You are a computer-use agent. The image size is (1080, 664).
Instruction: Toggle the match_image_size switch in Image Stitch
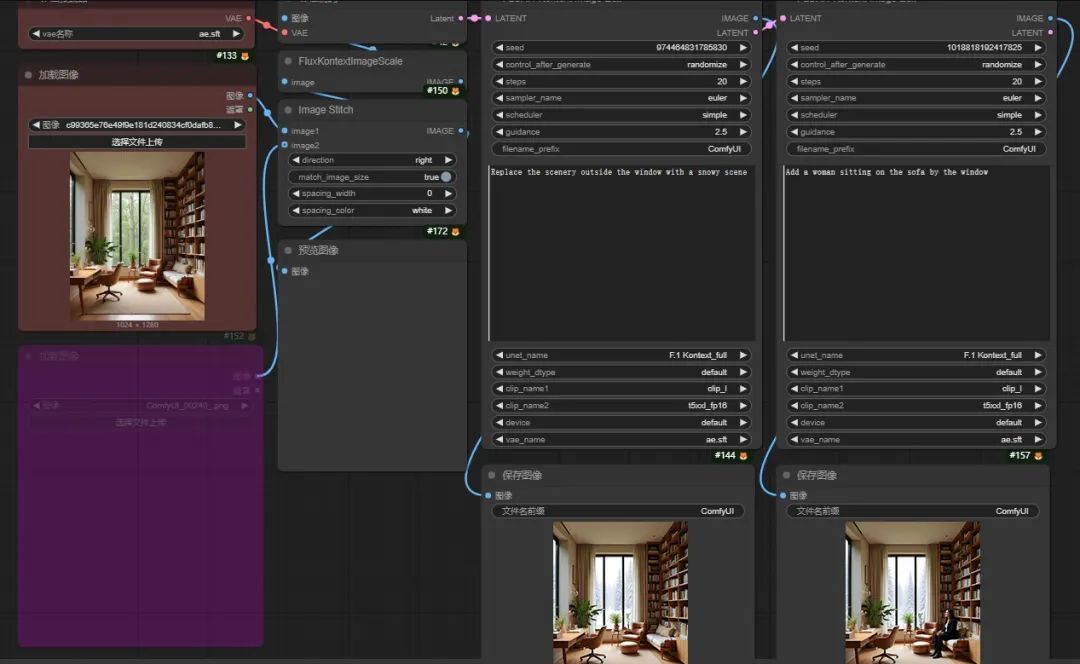pos(445,177)
